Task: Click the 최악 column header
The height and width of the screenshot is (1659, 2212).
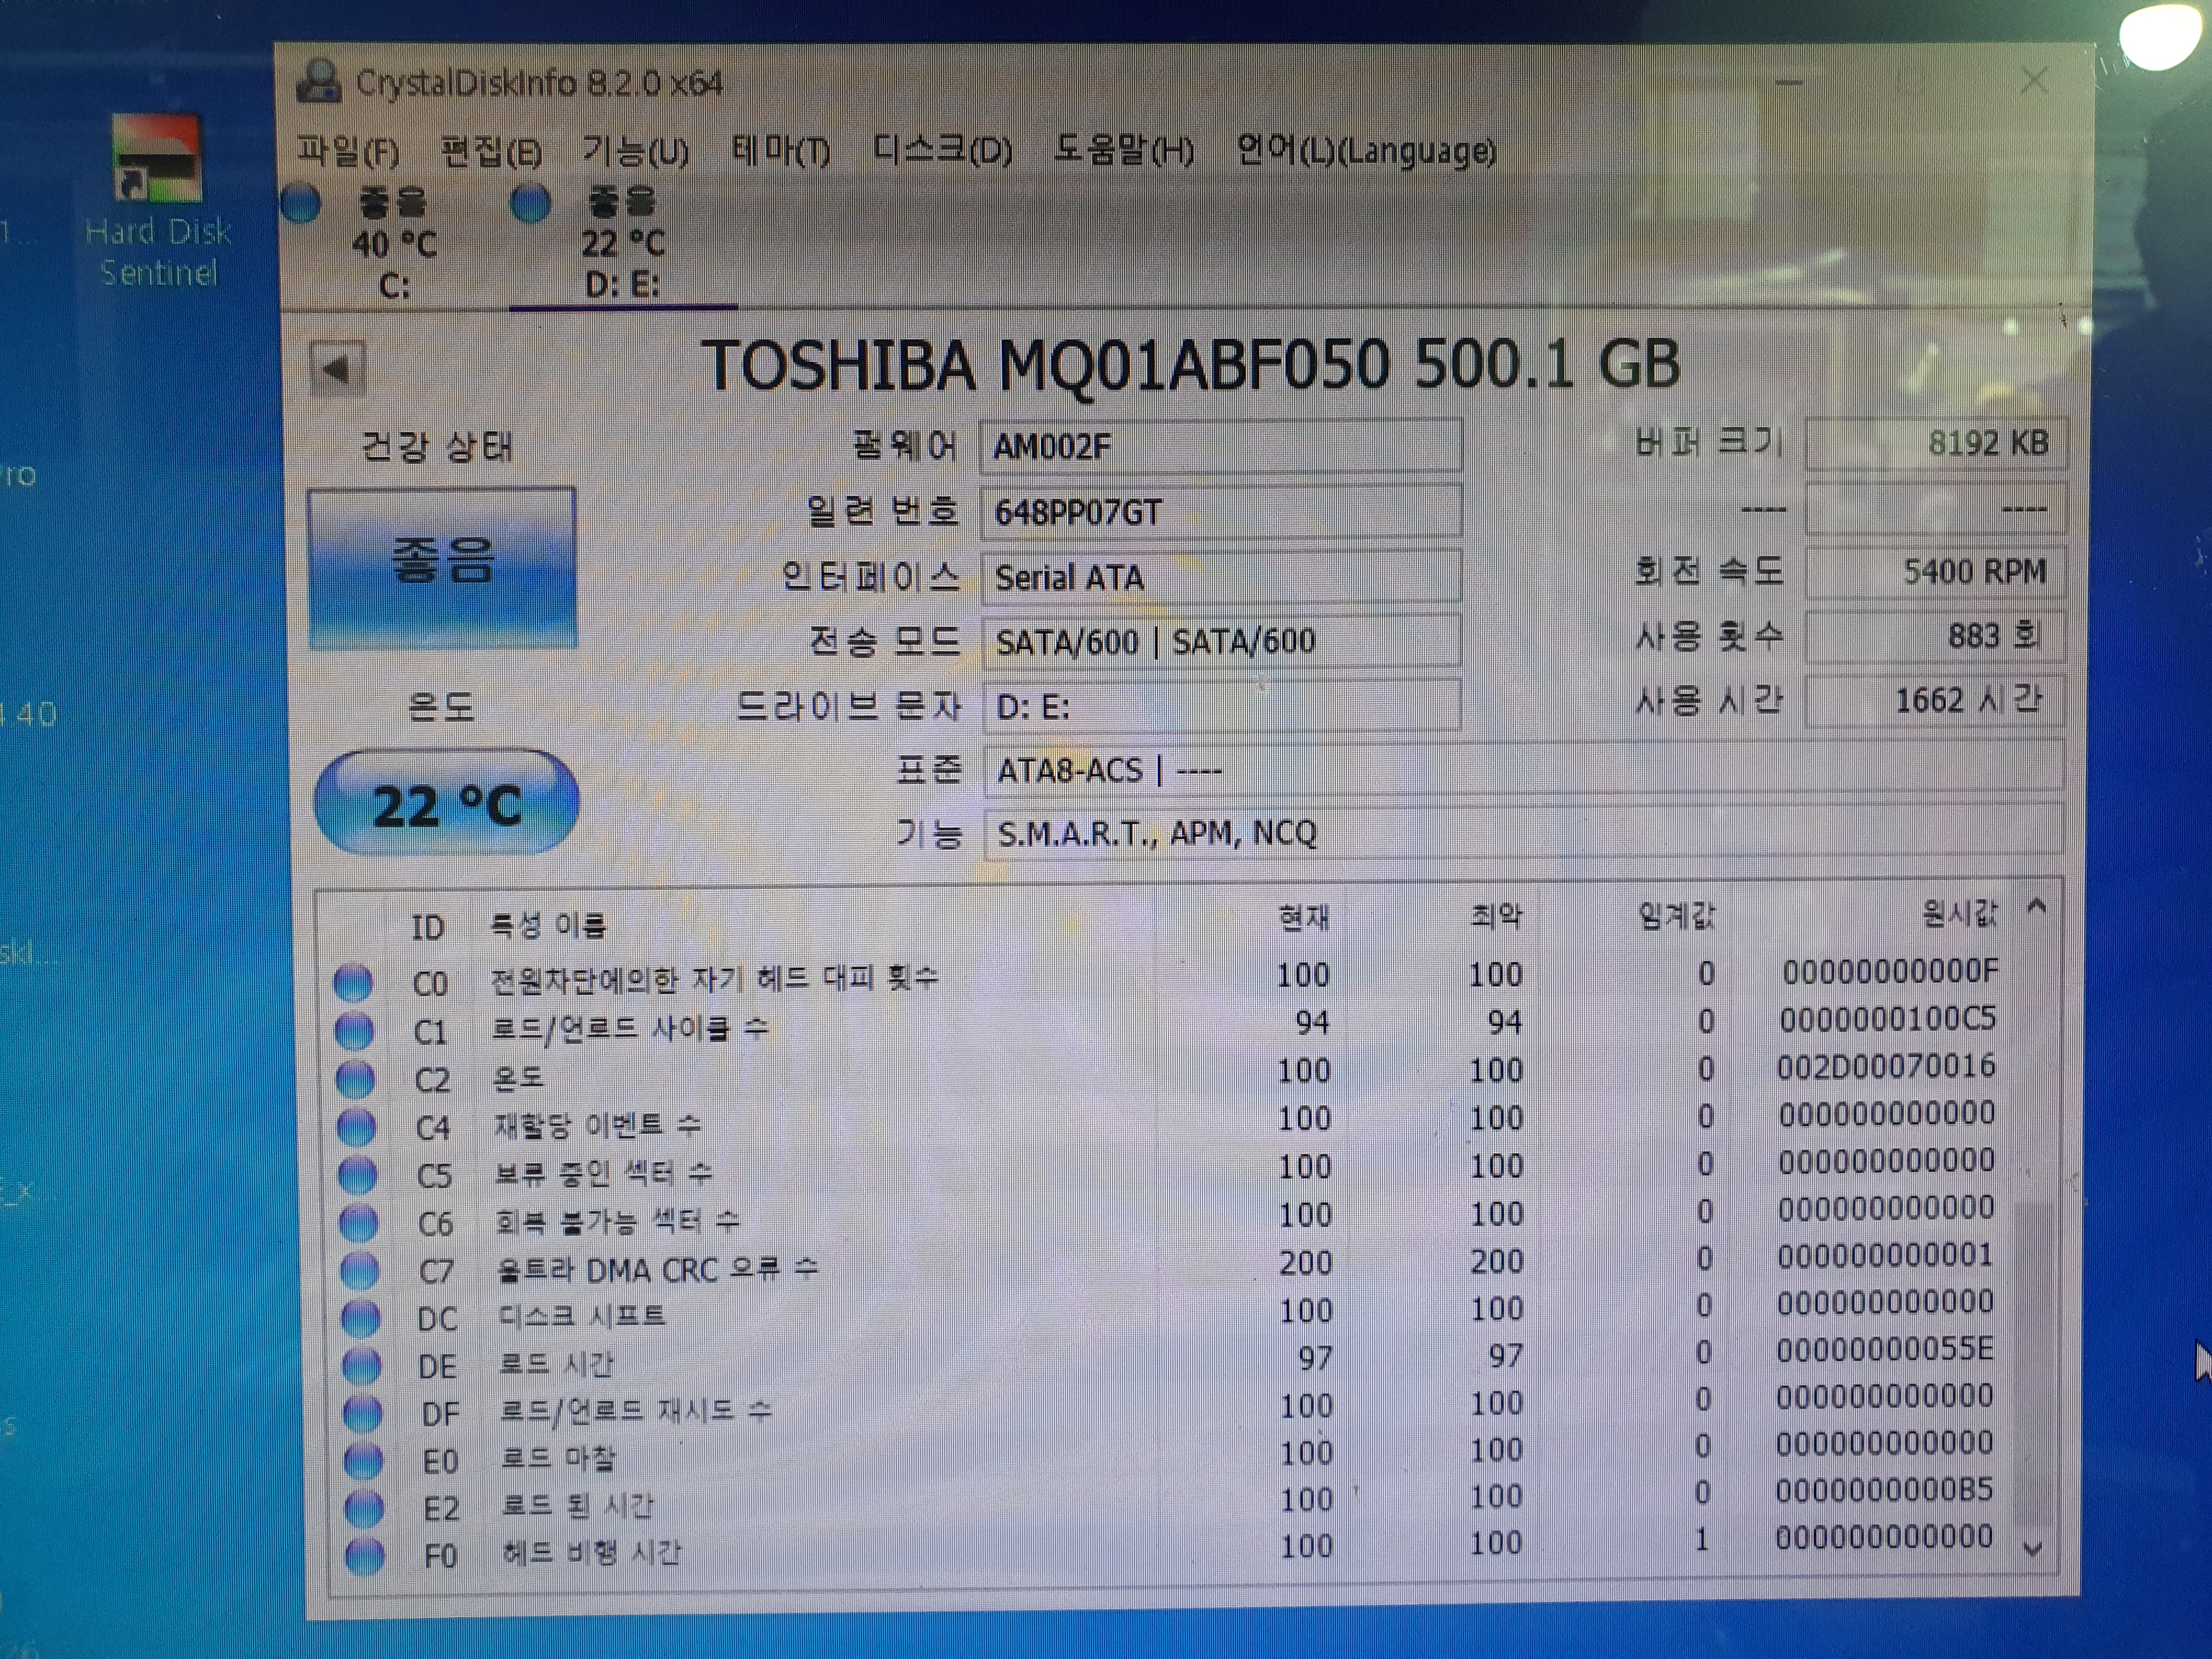Action: 1496,916
